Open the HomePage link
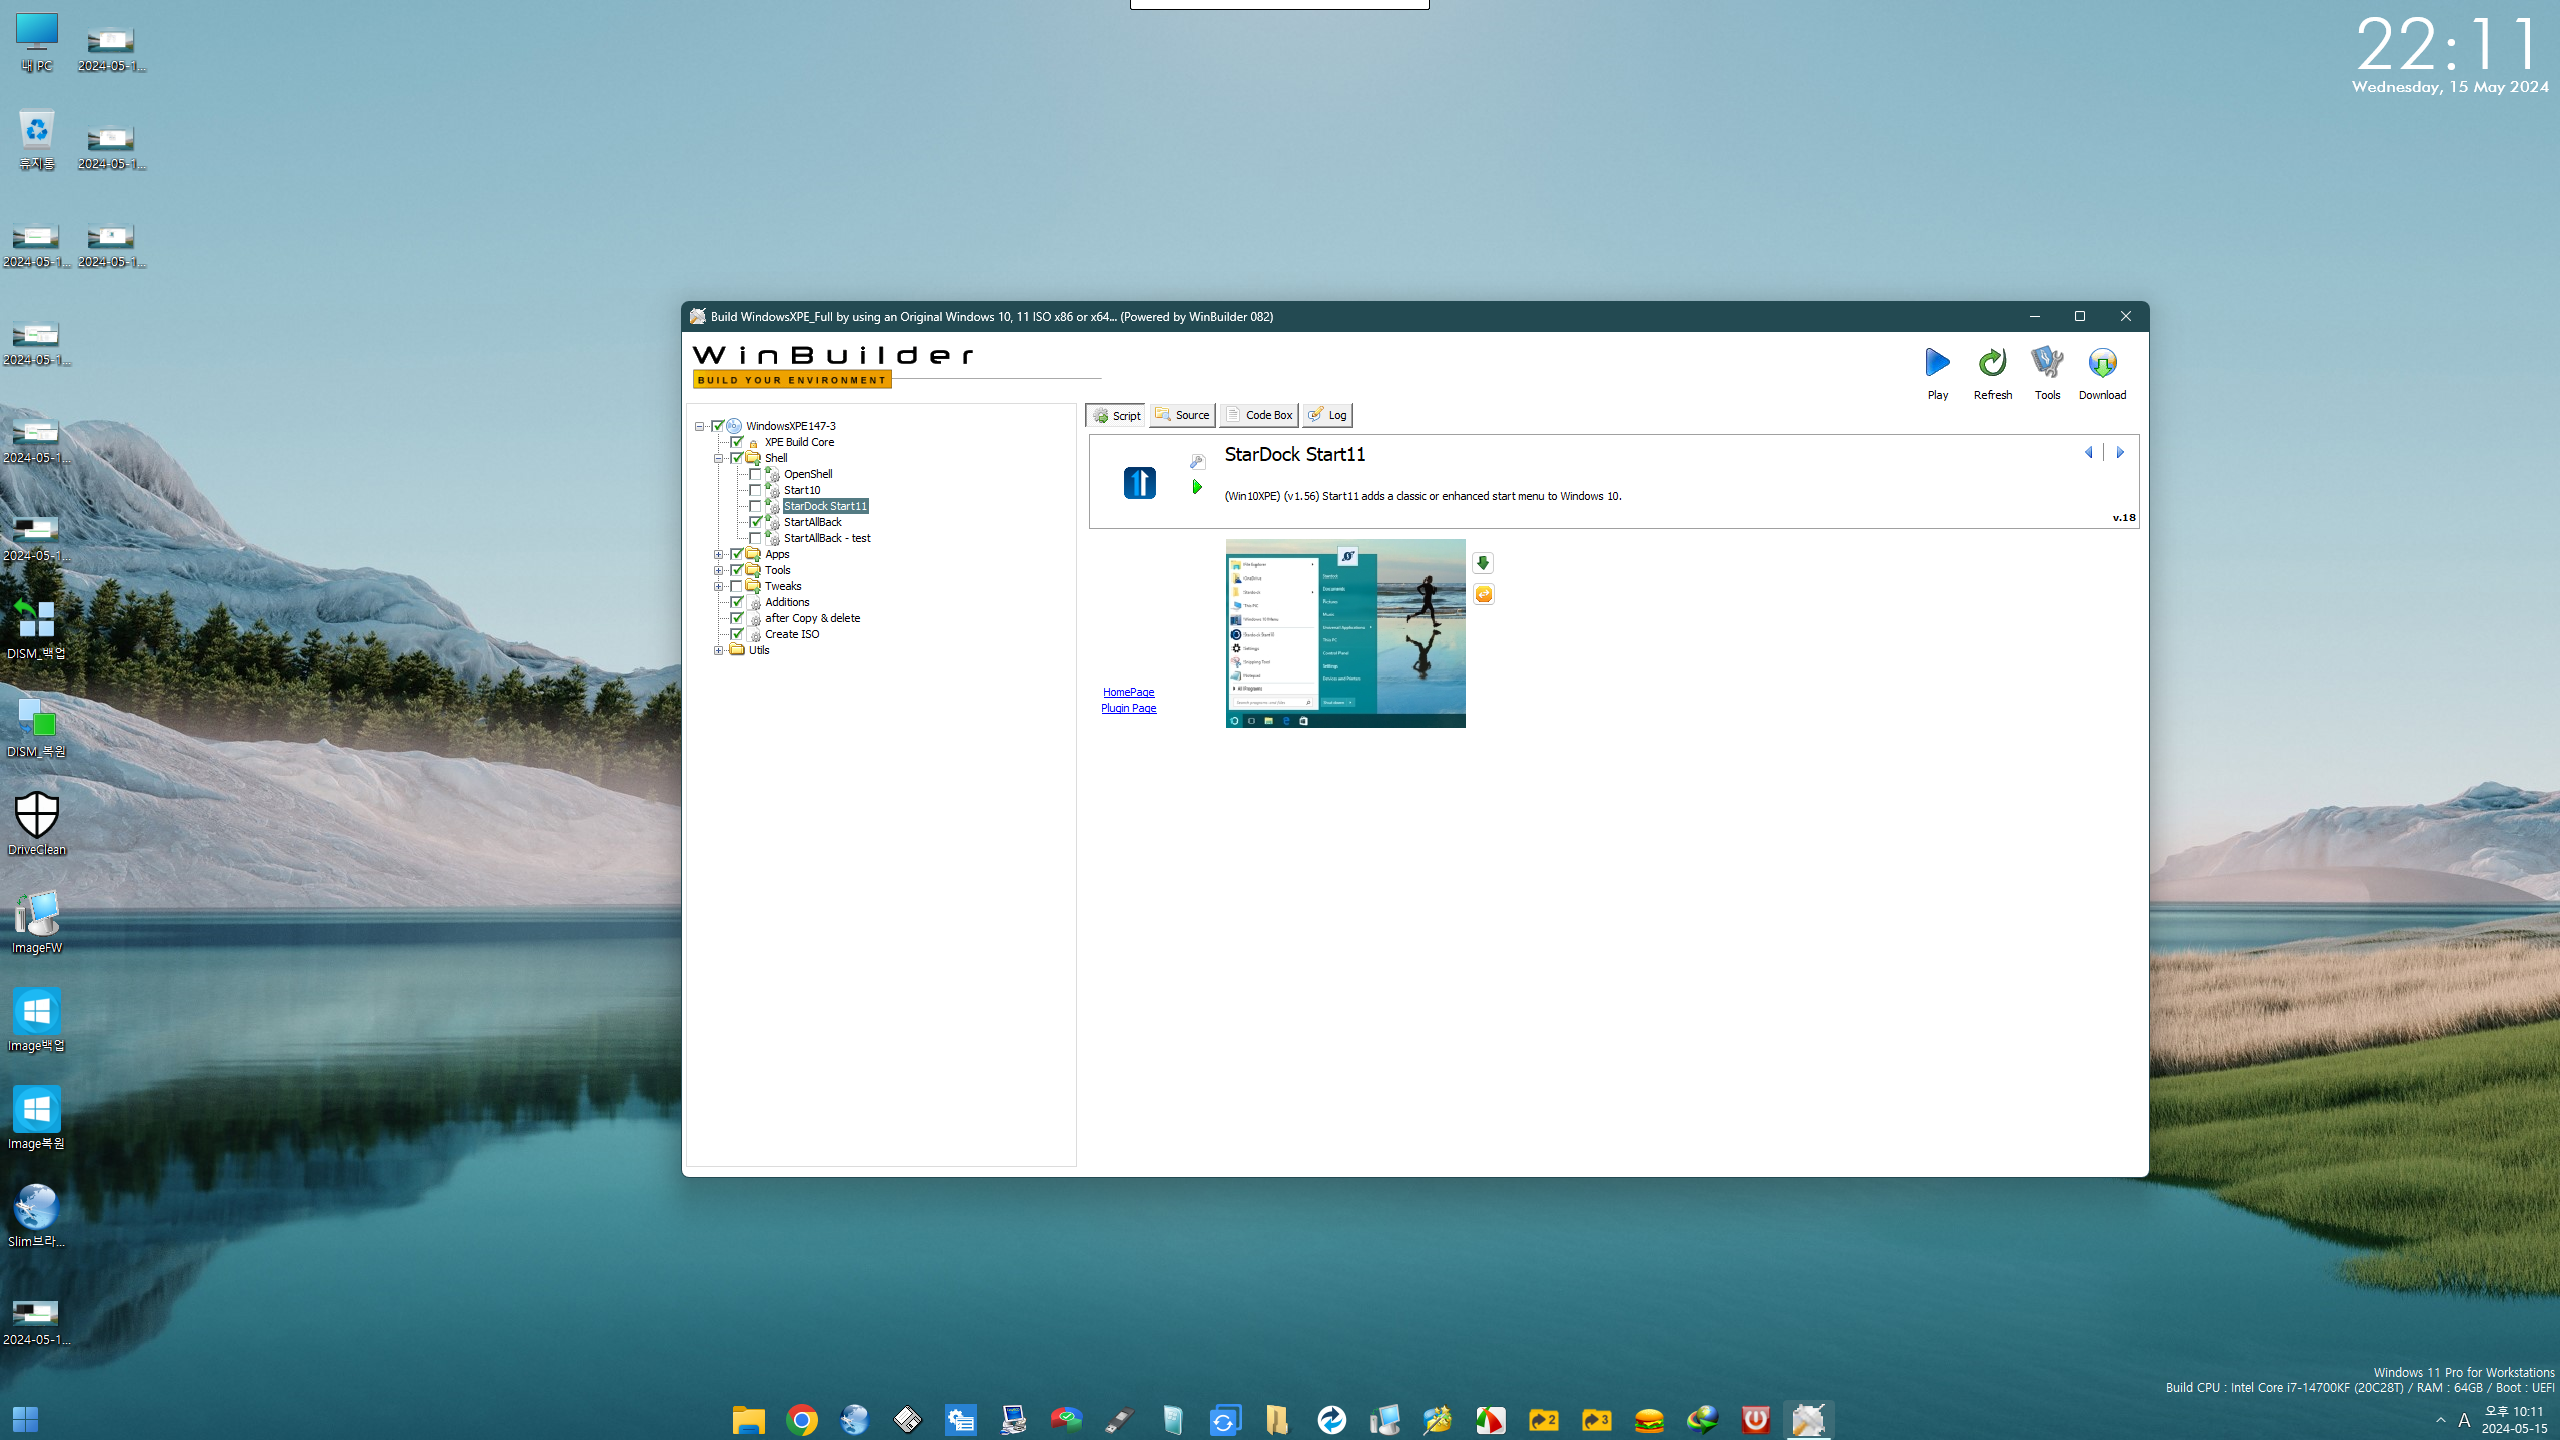The width and height of the screenshot is (2560, 1440). pos(1128,692)
